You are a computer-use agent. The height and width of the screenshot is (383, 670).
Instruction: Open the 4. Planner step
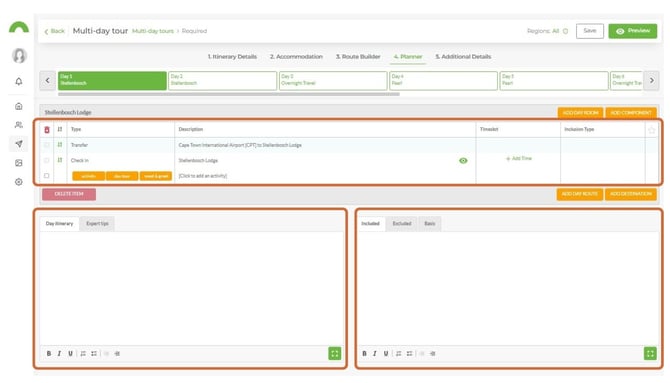coord(408,56)
